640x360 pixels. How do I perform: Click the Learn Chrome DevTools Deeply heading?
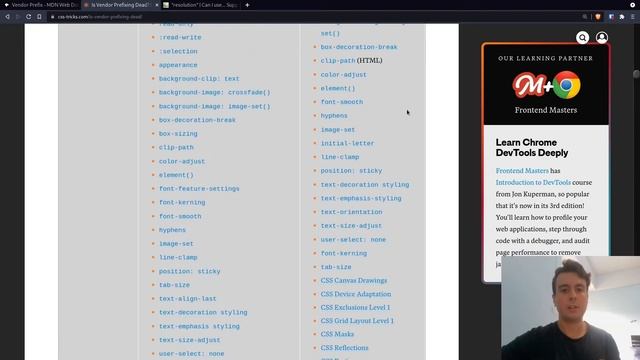(x=532, y=147)
